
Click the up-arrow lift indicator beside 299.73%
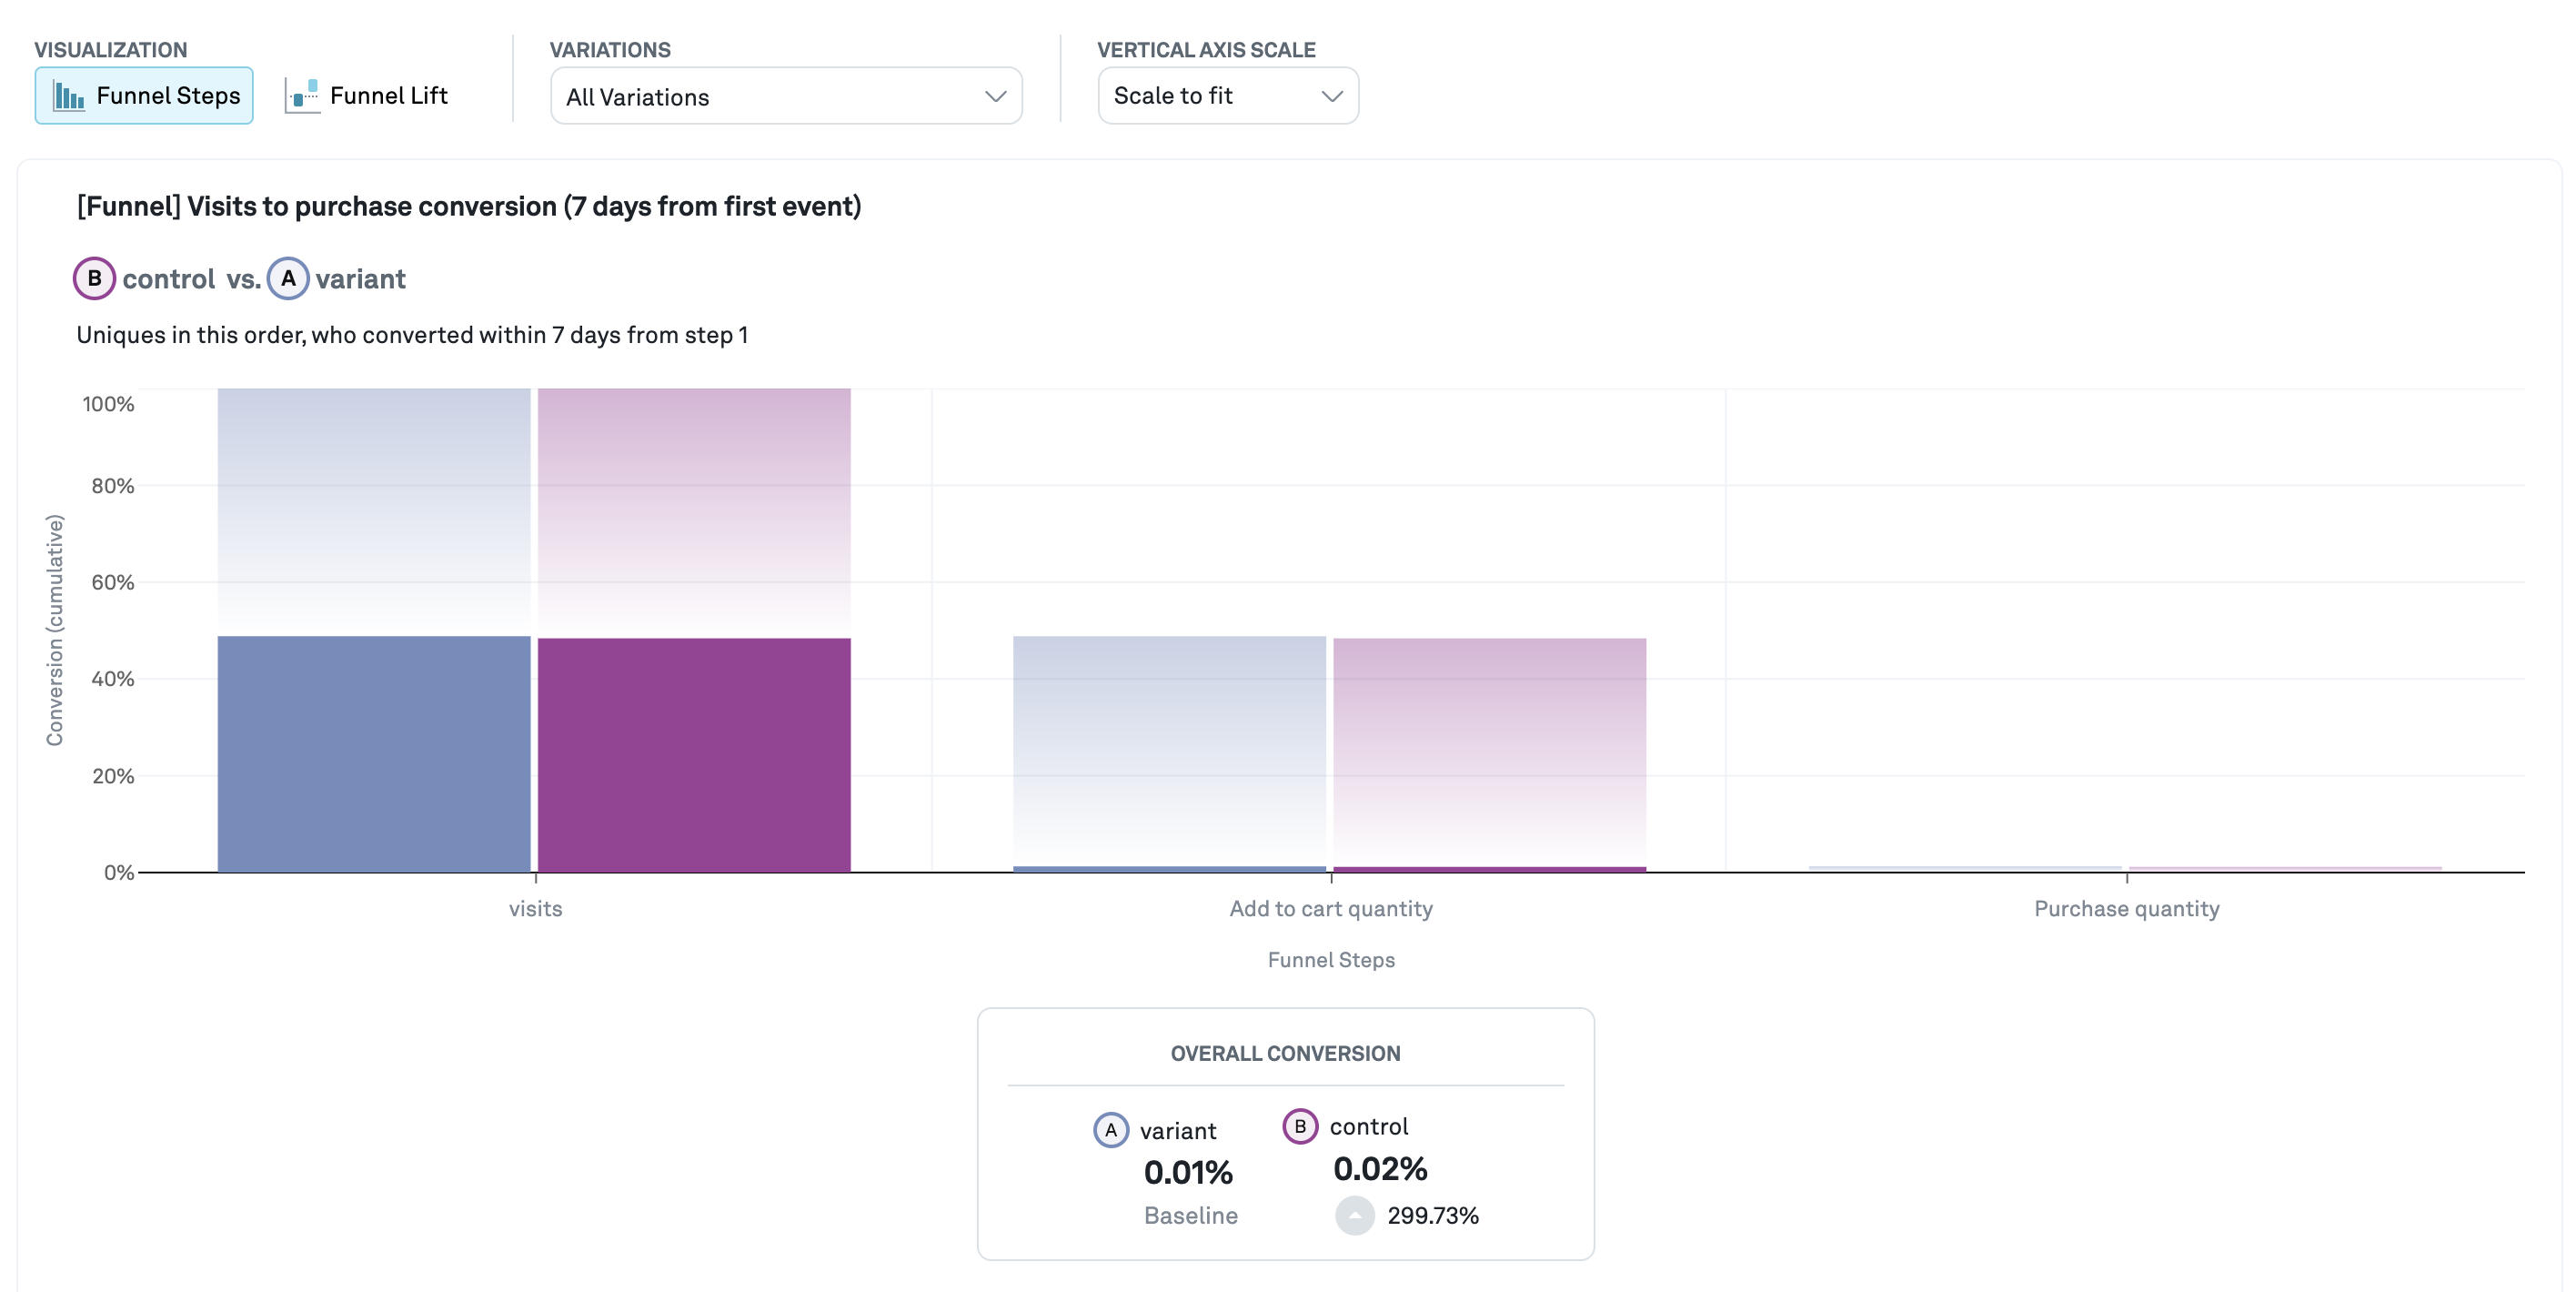pyautogui.click(x=1354, y=1215)
